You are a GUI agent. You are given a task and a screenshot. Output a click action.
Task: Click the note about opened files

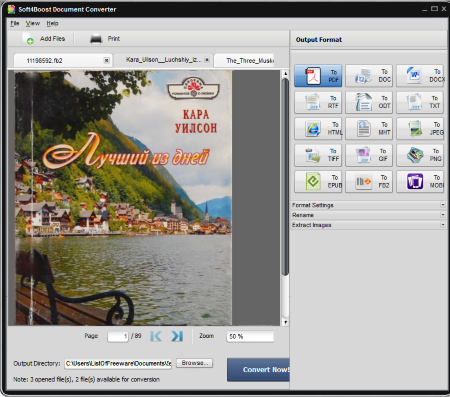86,379
